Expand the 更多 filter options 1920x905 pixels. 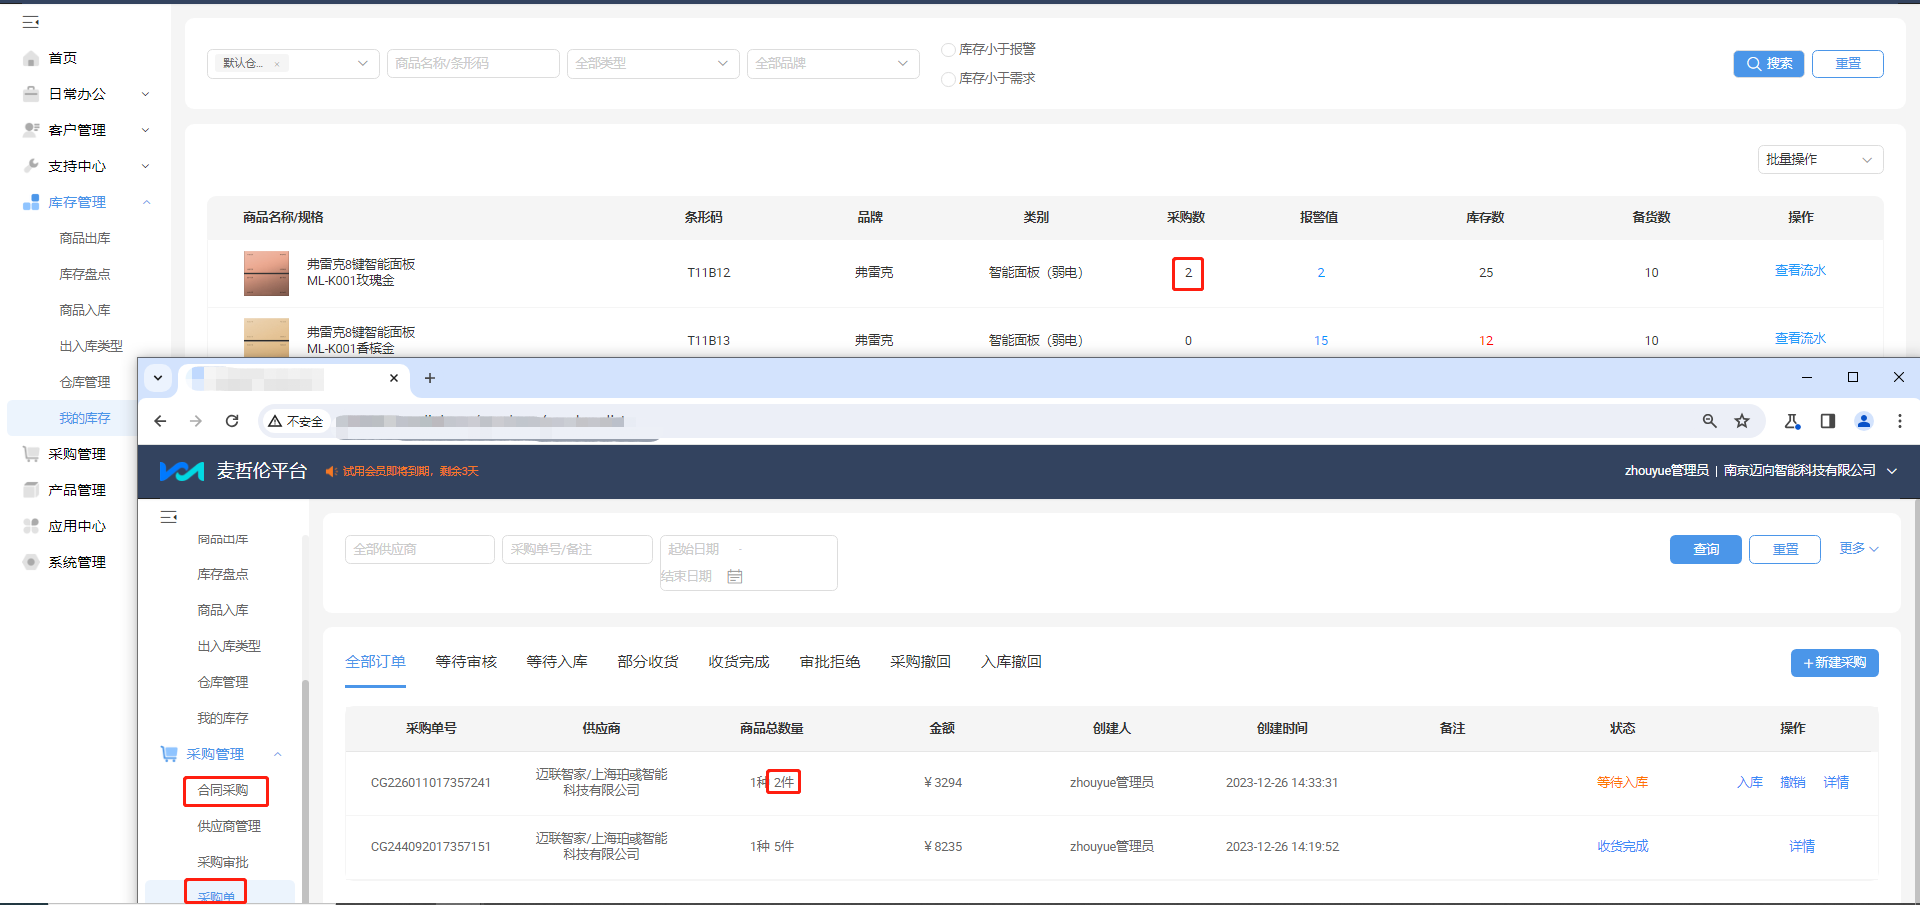point(1859,548)
